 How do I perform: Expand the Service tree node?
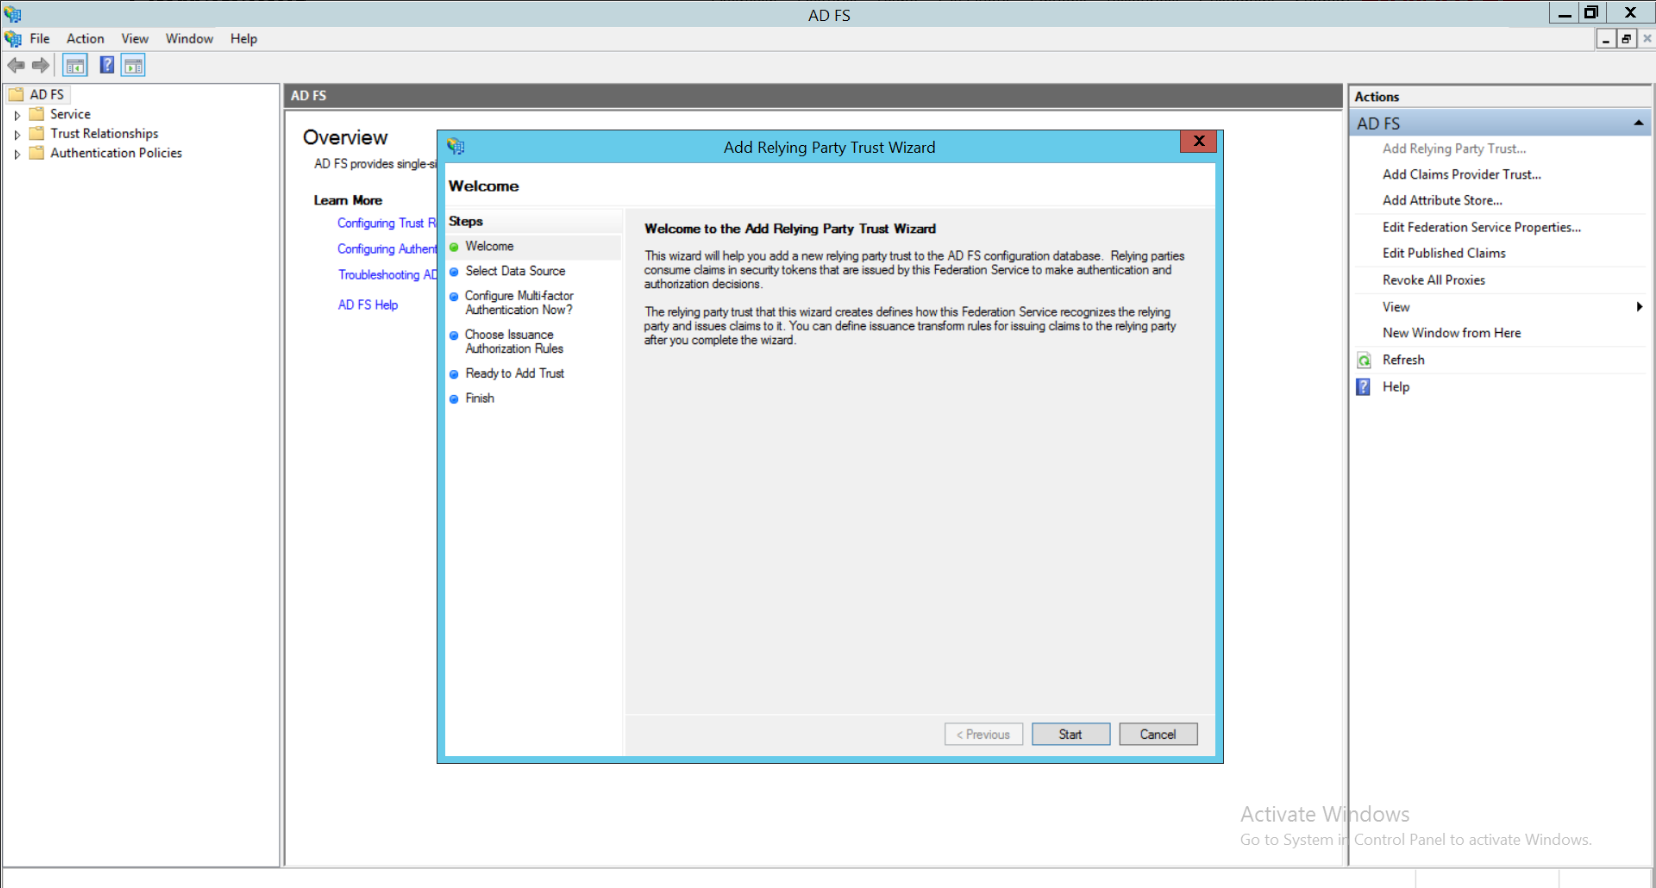[17, 115]
